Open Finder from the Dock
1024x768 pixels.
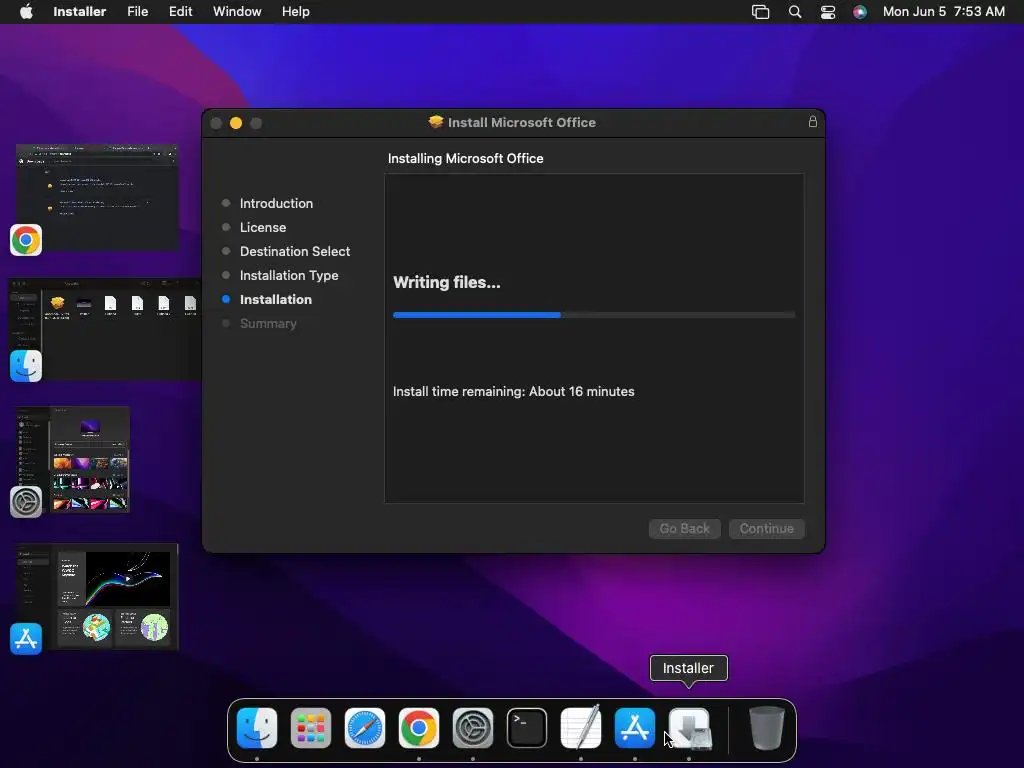(x=257, y=728)
